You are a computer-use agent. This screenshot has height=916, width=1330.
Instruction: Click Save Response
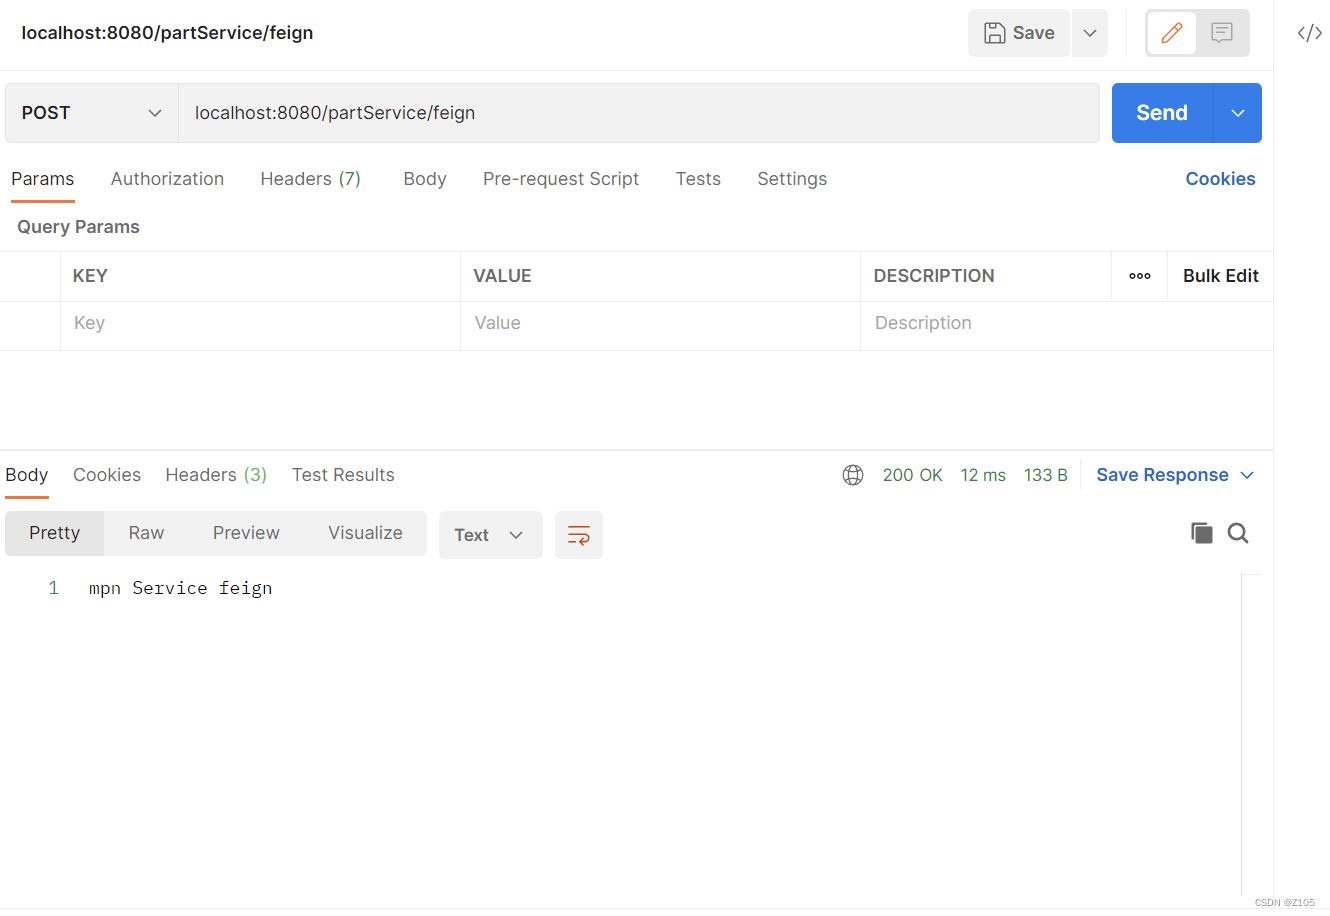point(1162,475)
